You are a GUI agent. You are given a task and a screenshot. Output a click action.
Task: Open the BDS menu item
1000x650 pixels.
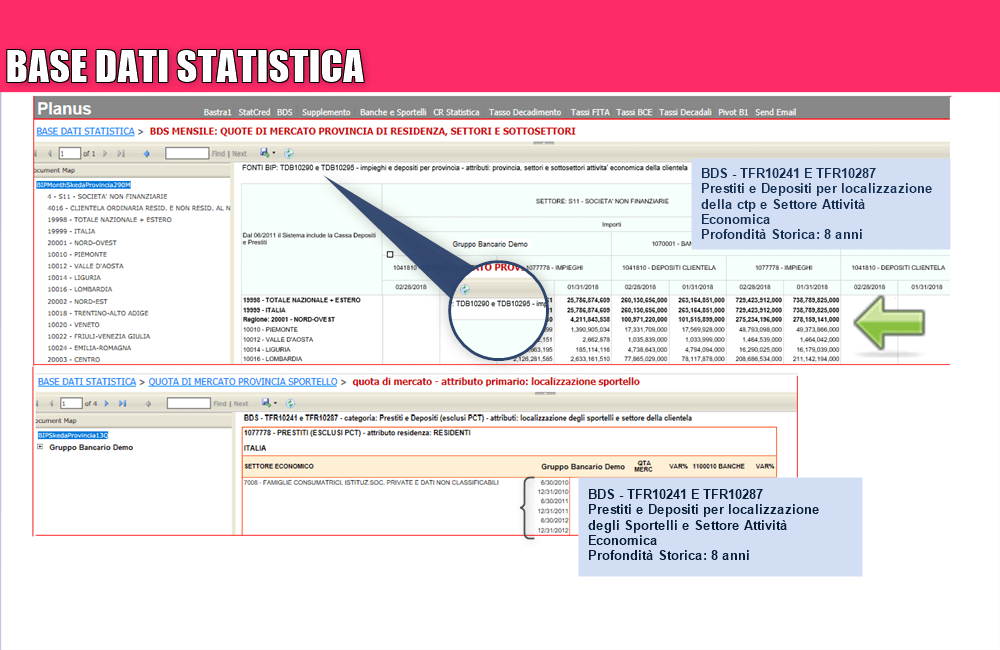click(x=284, y=112)
